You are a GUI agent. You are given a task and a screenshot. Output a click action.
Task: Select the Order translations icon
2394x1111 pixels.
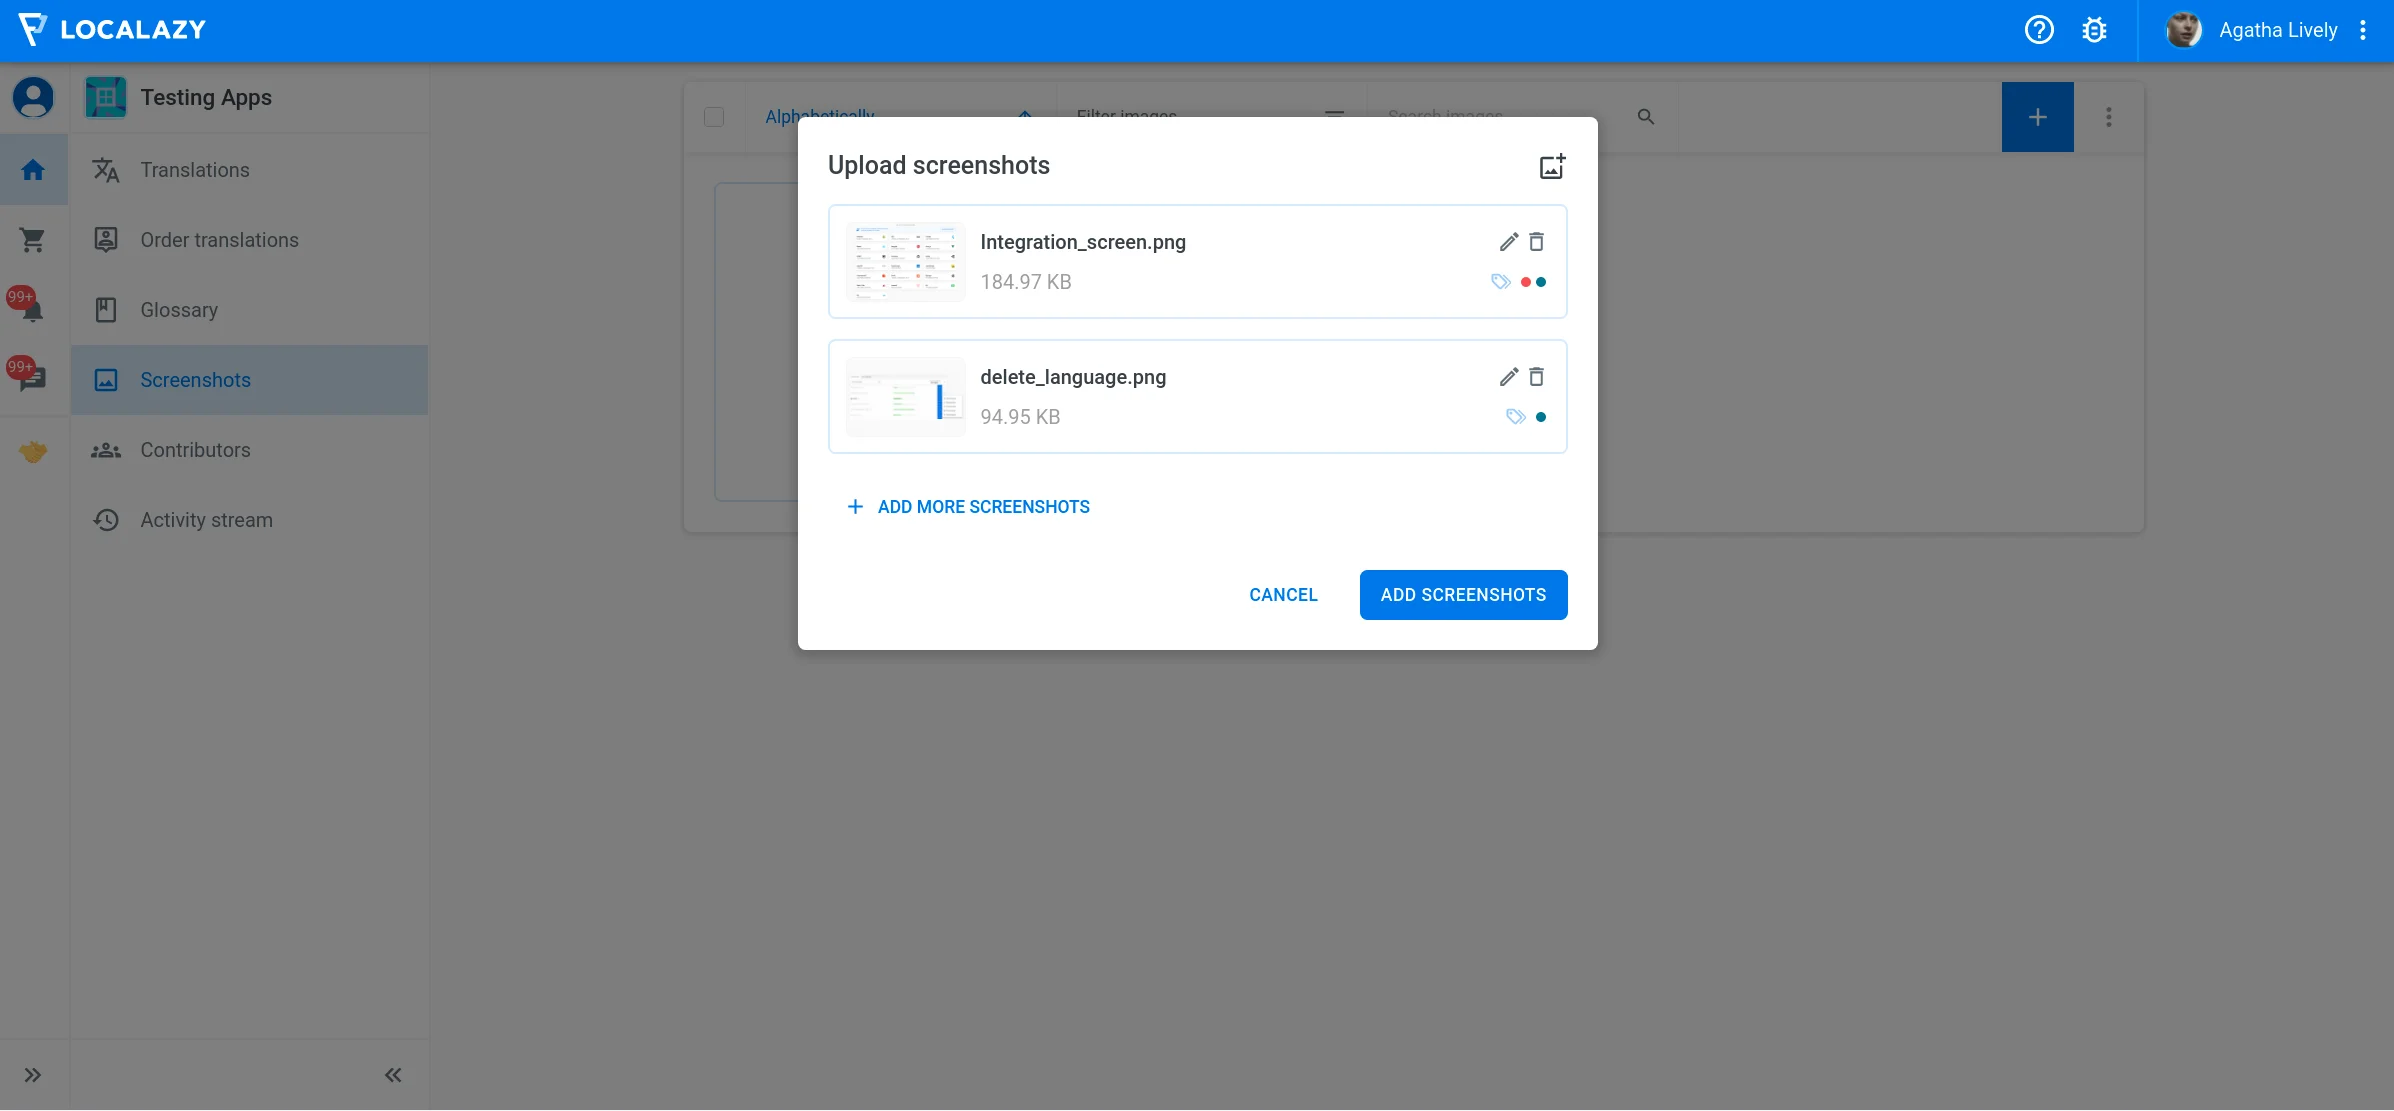point(105,239)
